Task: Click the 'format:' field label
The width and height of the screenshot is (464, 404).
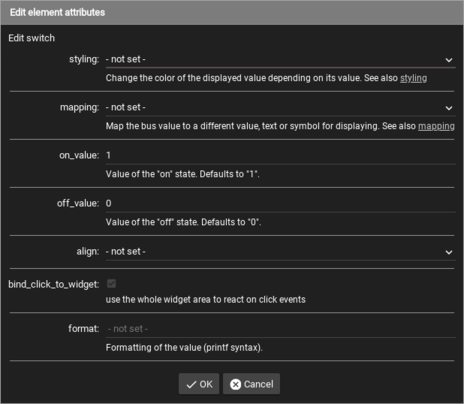Action: click(x=84, y=329)
